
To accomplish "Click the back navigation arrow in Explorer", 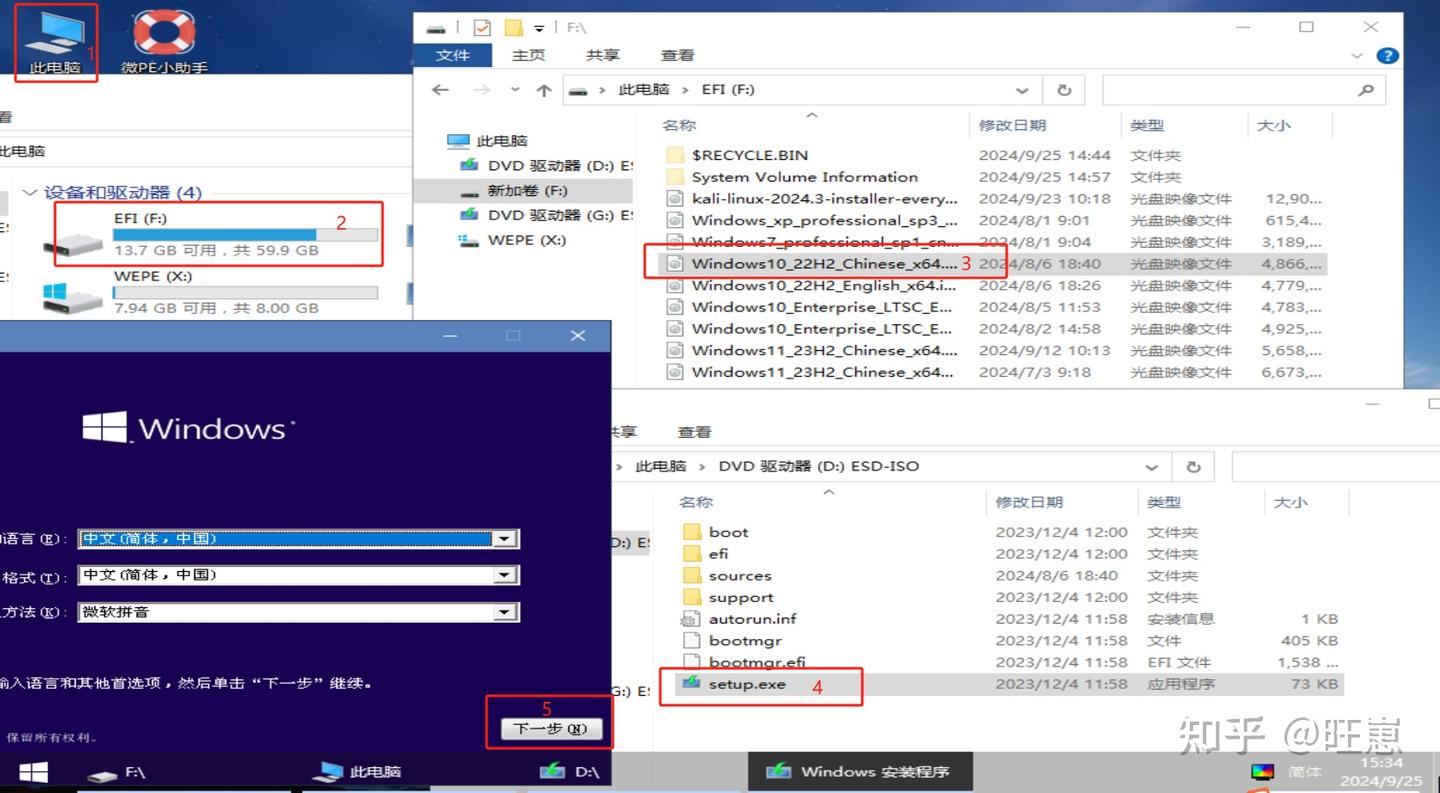I will (x=440, y=89).
